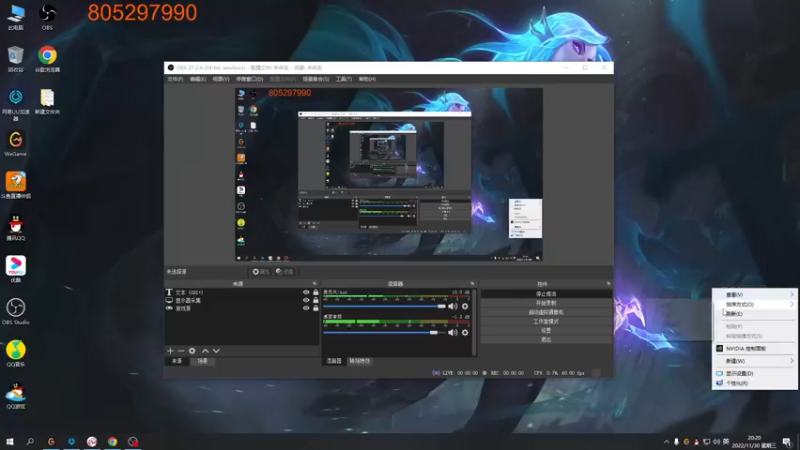Hide the 显示器采集 source via eye icon
The width and height of the screenshot is (800, 450).
306,300
